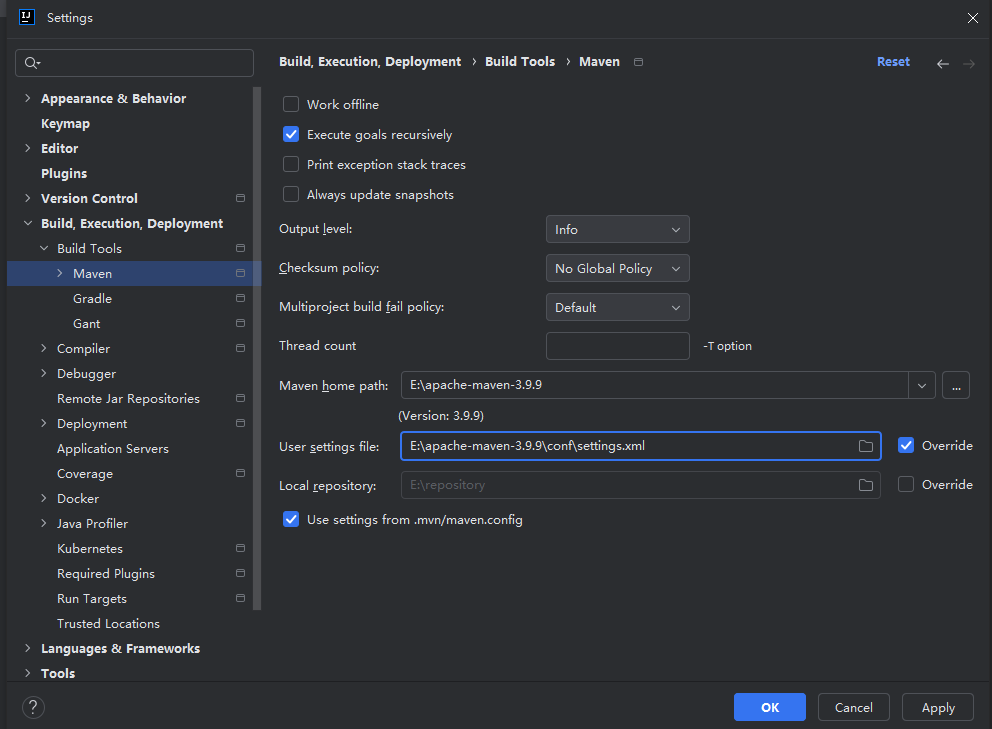
Task: Click the help question mark icon
Action: pyautogui.click(x=33, y=707)
